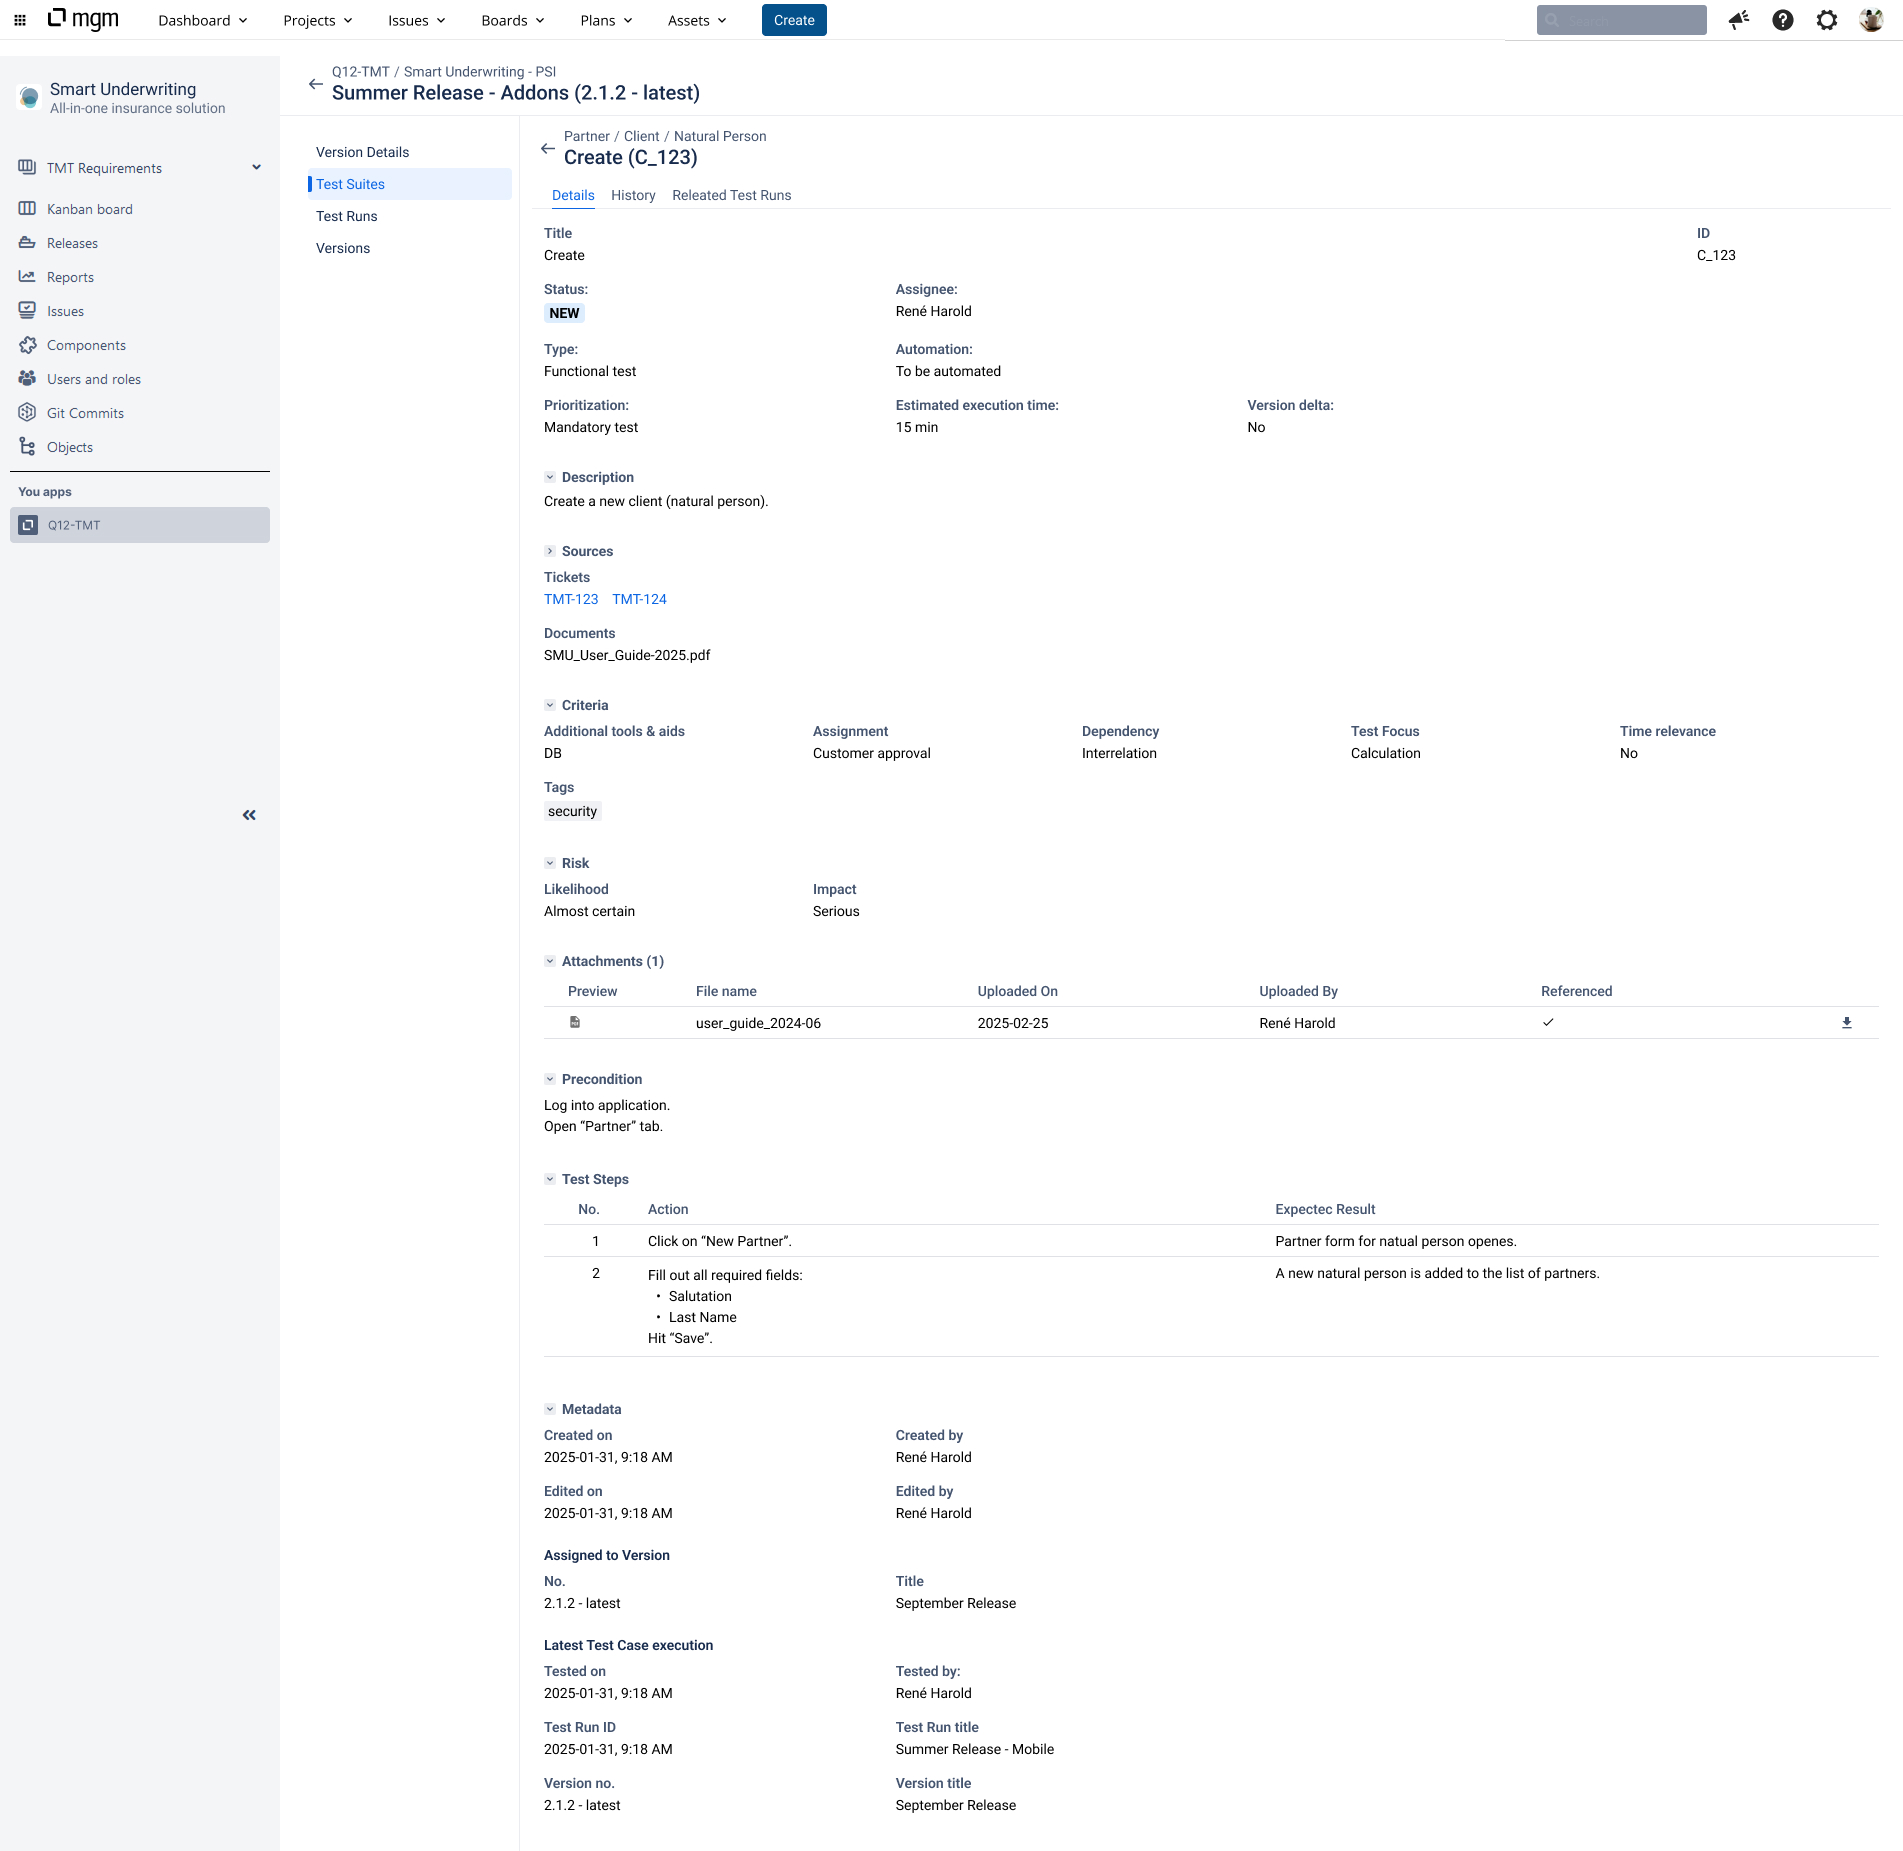Viewport: 1903px width, 1851px height.
Task: Click the announcements megaphone icon
Action: [x=1738, y=20]
